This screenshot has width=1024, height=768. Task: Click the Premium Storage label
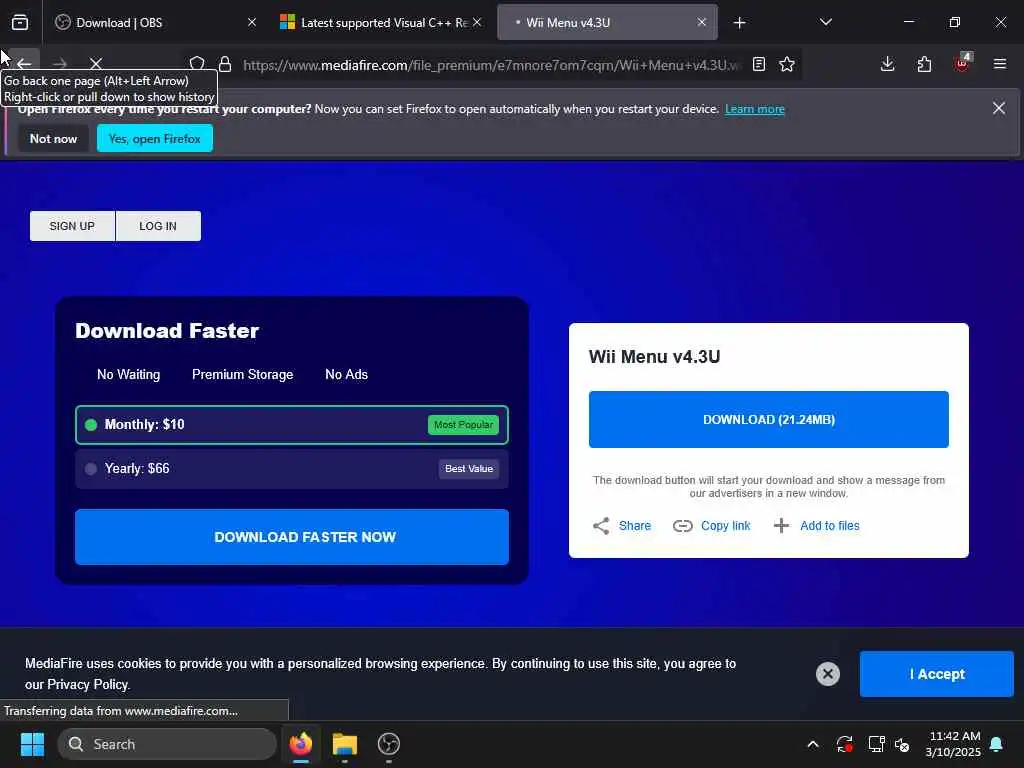242,374
